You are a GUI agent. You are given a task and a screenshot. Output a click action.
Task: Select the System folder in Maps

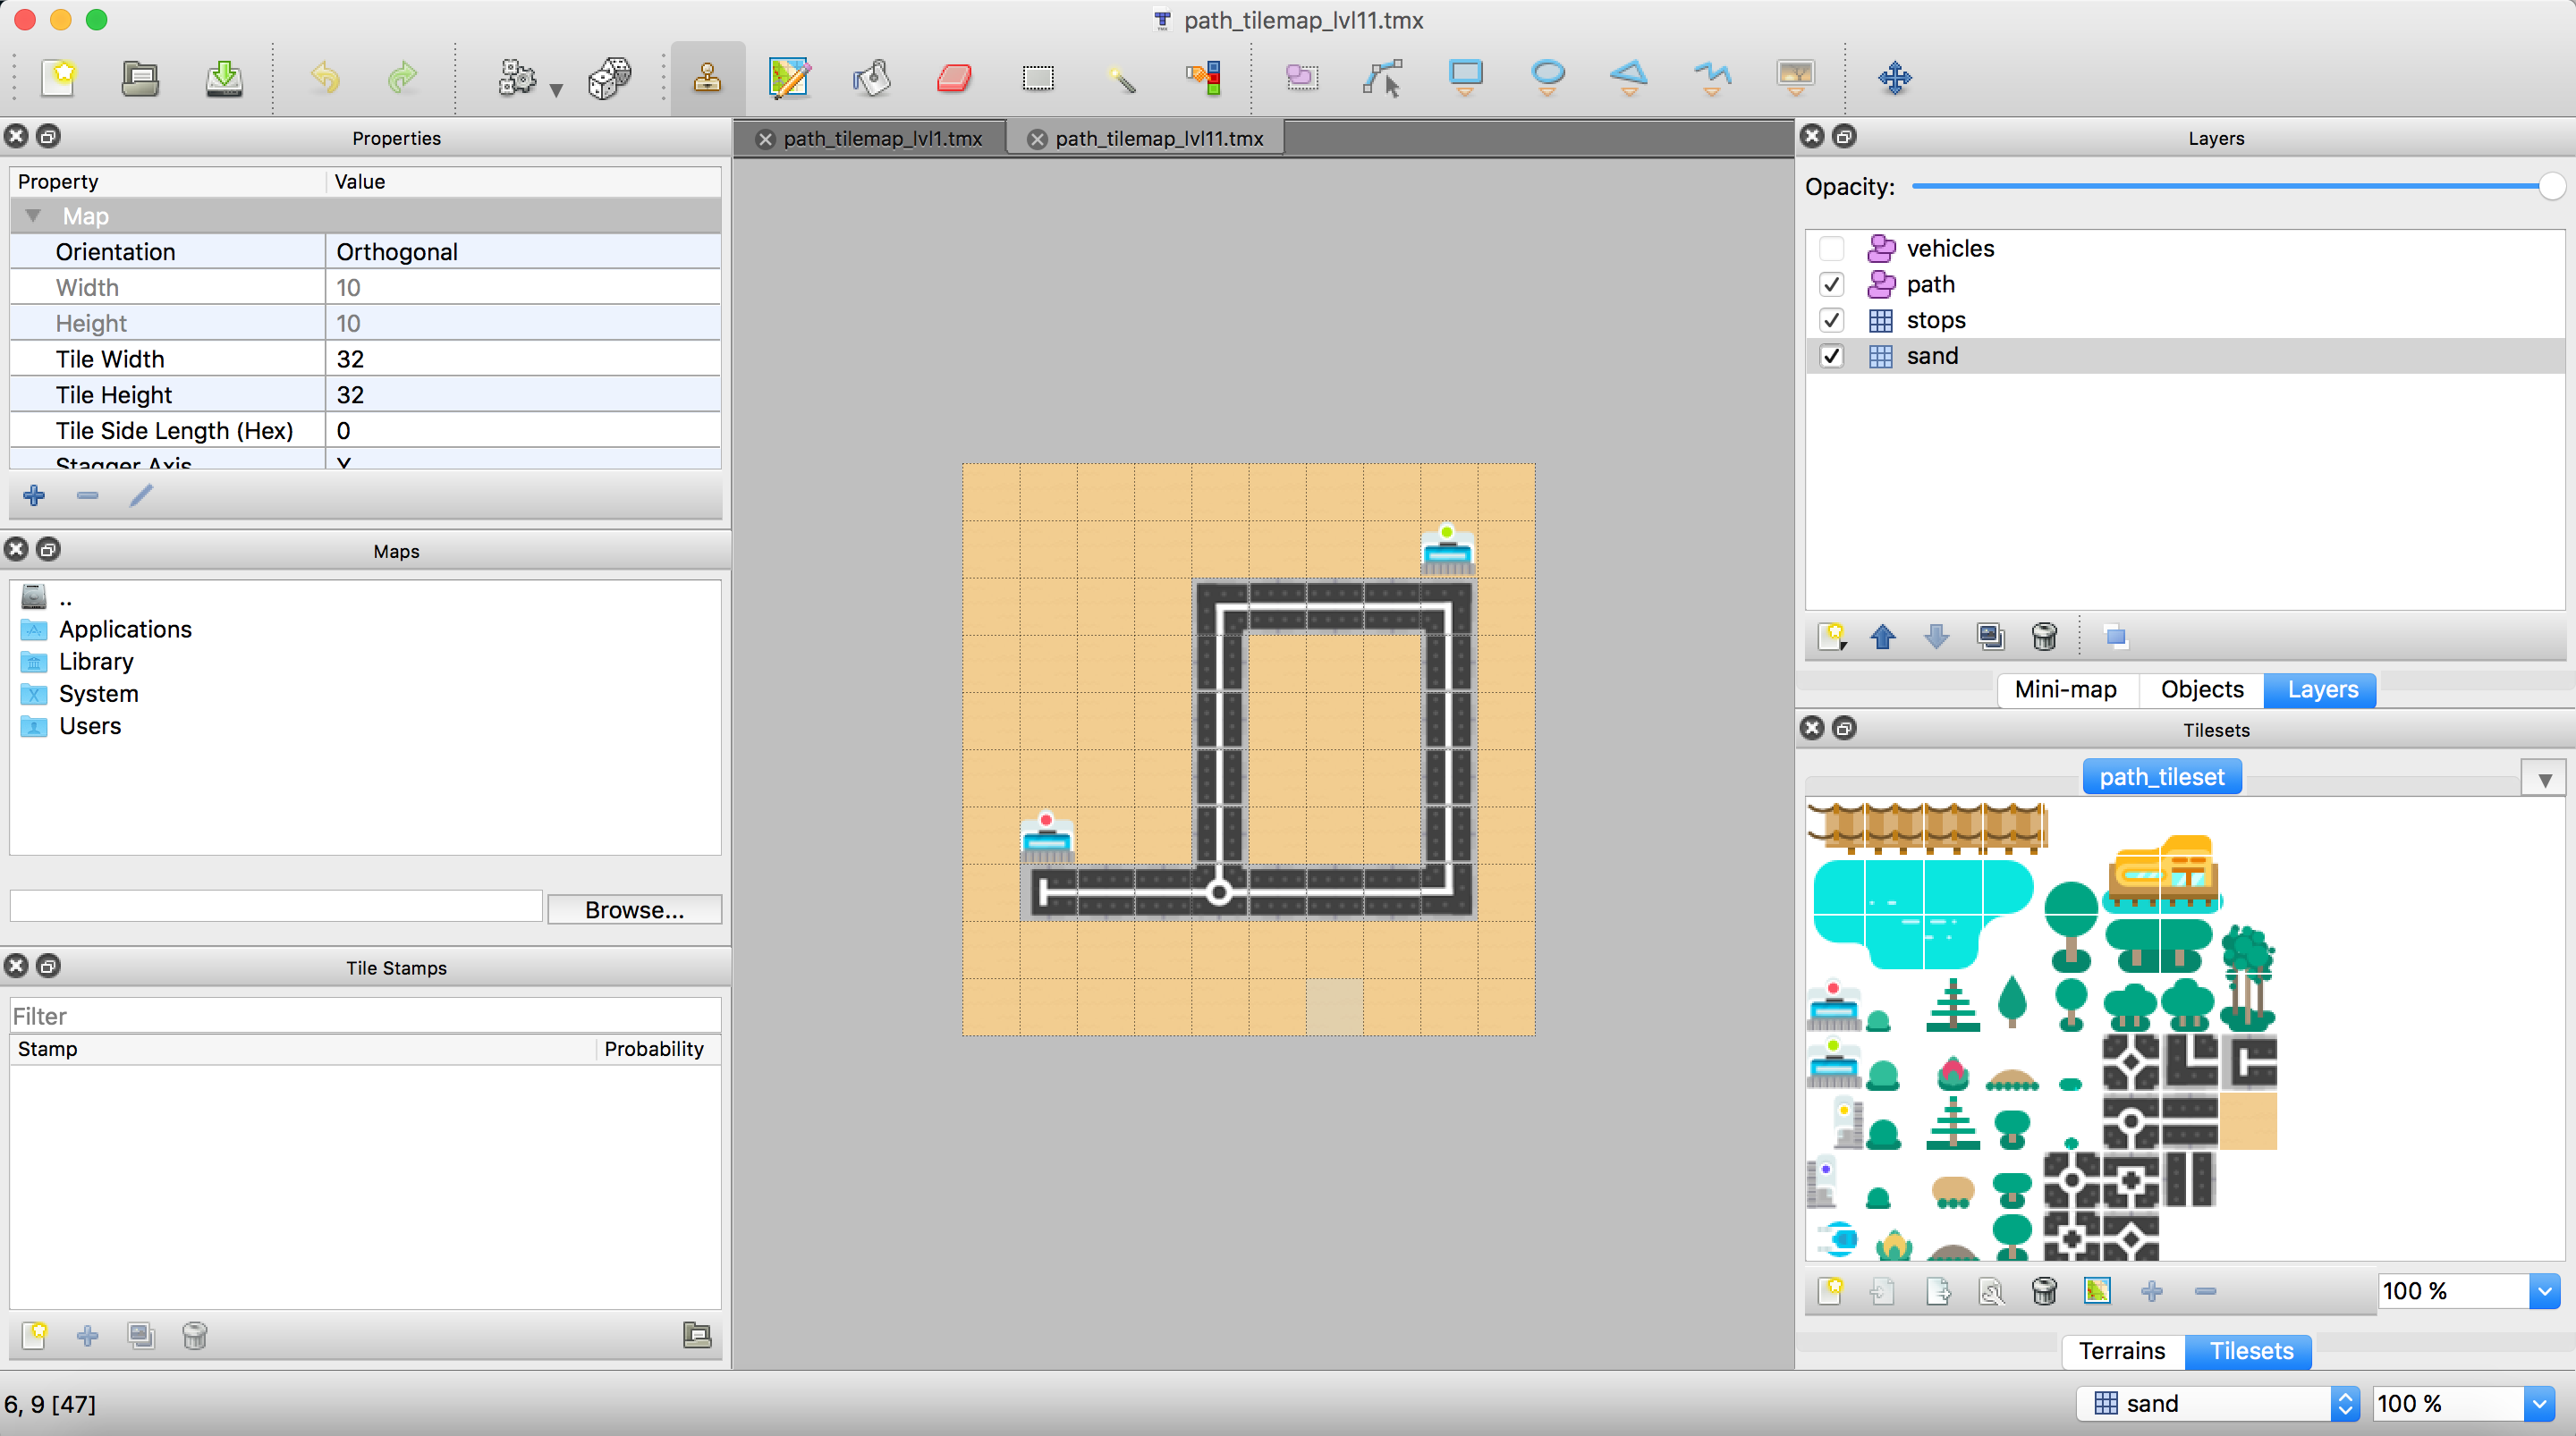click(98, 694)
